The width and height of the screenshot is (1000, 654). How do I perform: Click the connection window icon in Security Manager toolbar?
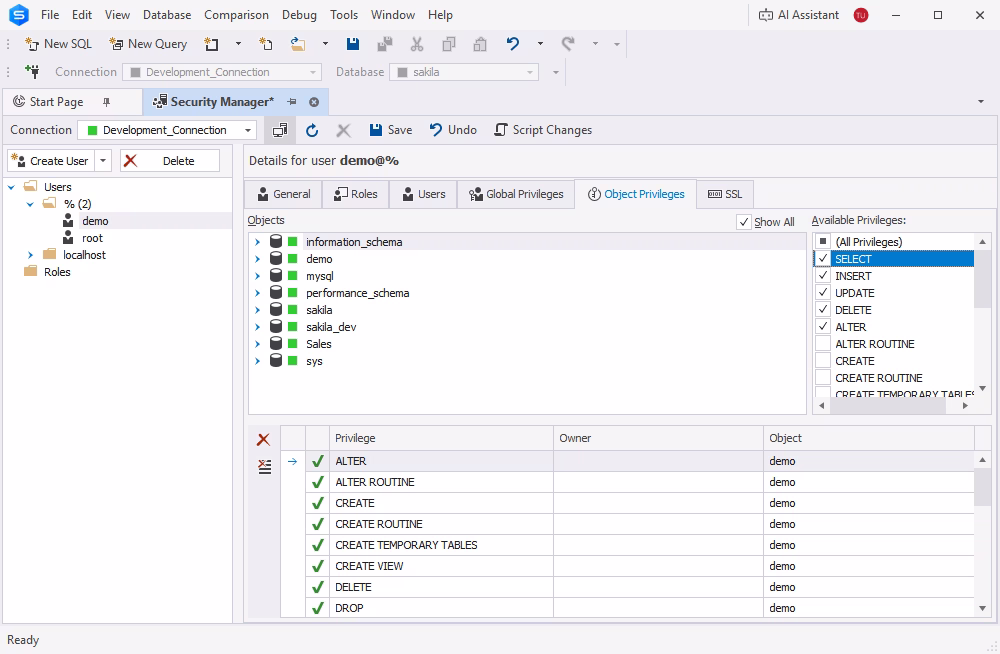(280, 130)
